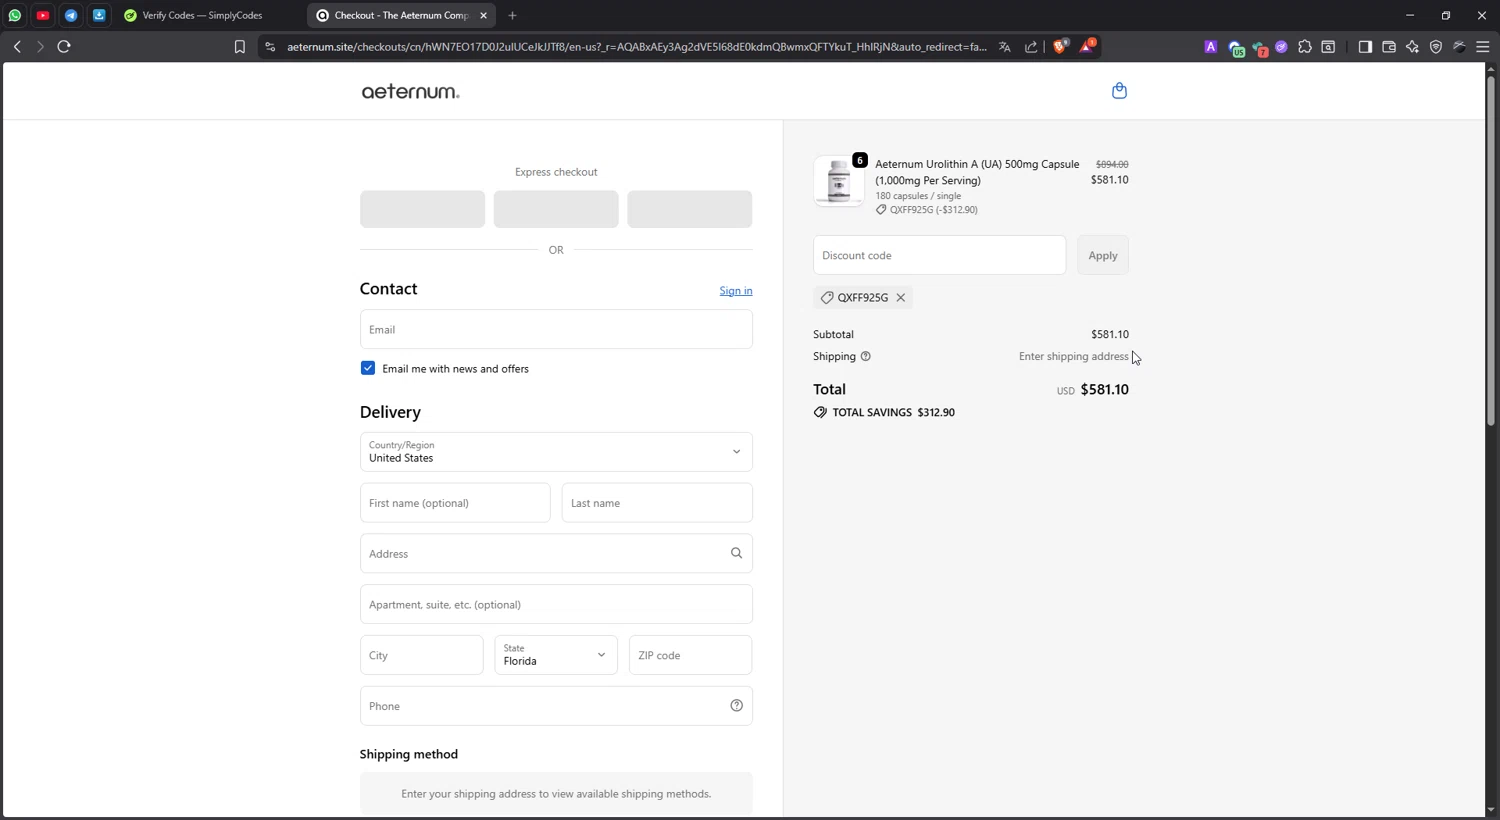This screenshot has height=820, width=1500.
Task: Open the YouTube pinned tab
Action: [x=43, y=16]
